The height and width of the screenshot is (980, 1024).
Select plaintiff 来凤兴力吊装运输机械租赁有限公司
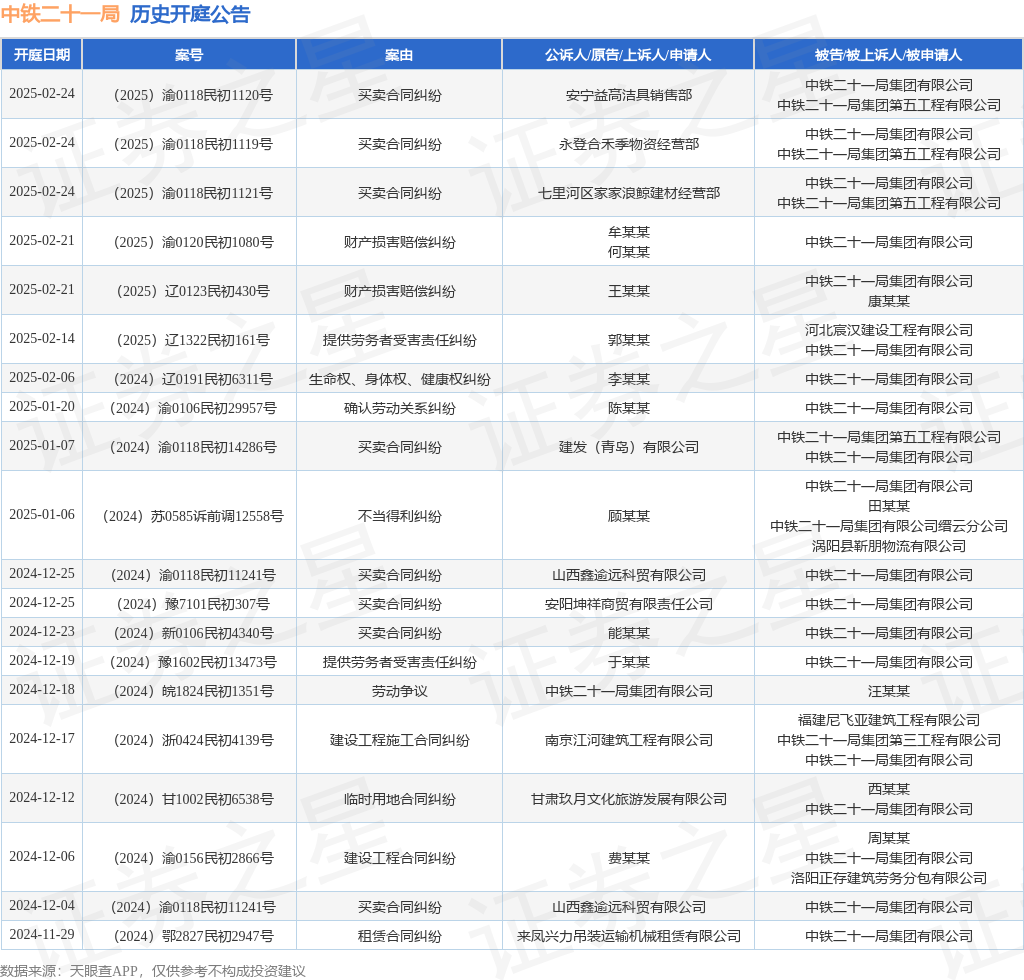point(629,936)
